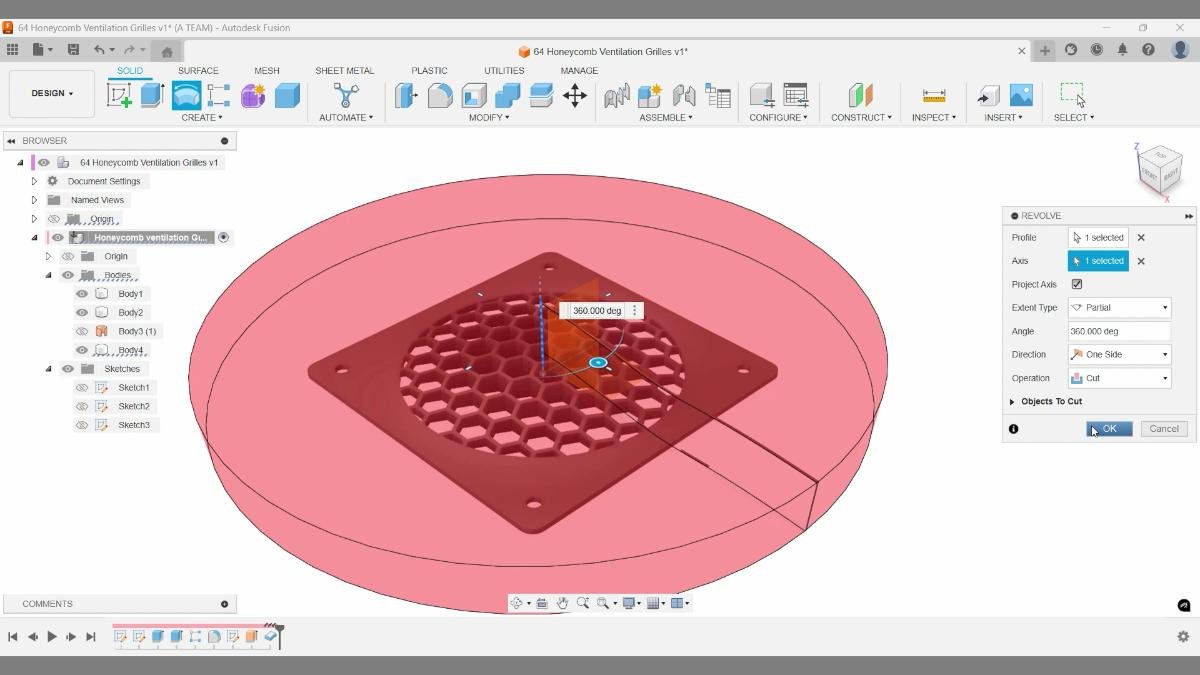Image resolution: width=1200 pixels, height=675 pixels.
Task: Select the New Component assemble icon
Action: (650, 95)
